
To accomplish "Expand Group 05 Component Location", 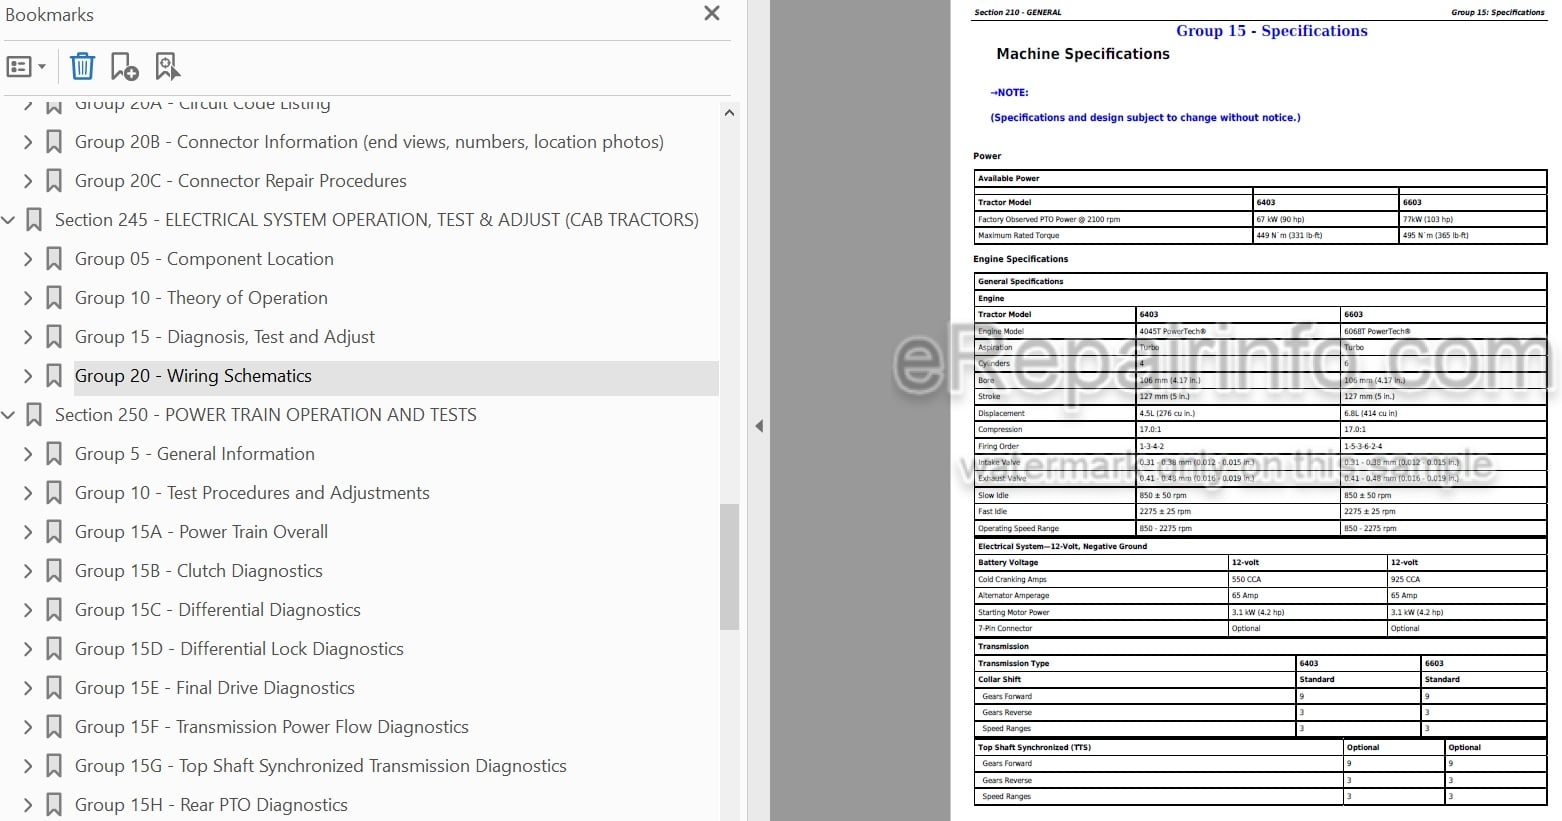I will click(x=28, y=259).
